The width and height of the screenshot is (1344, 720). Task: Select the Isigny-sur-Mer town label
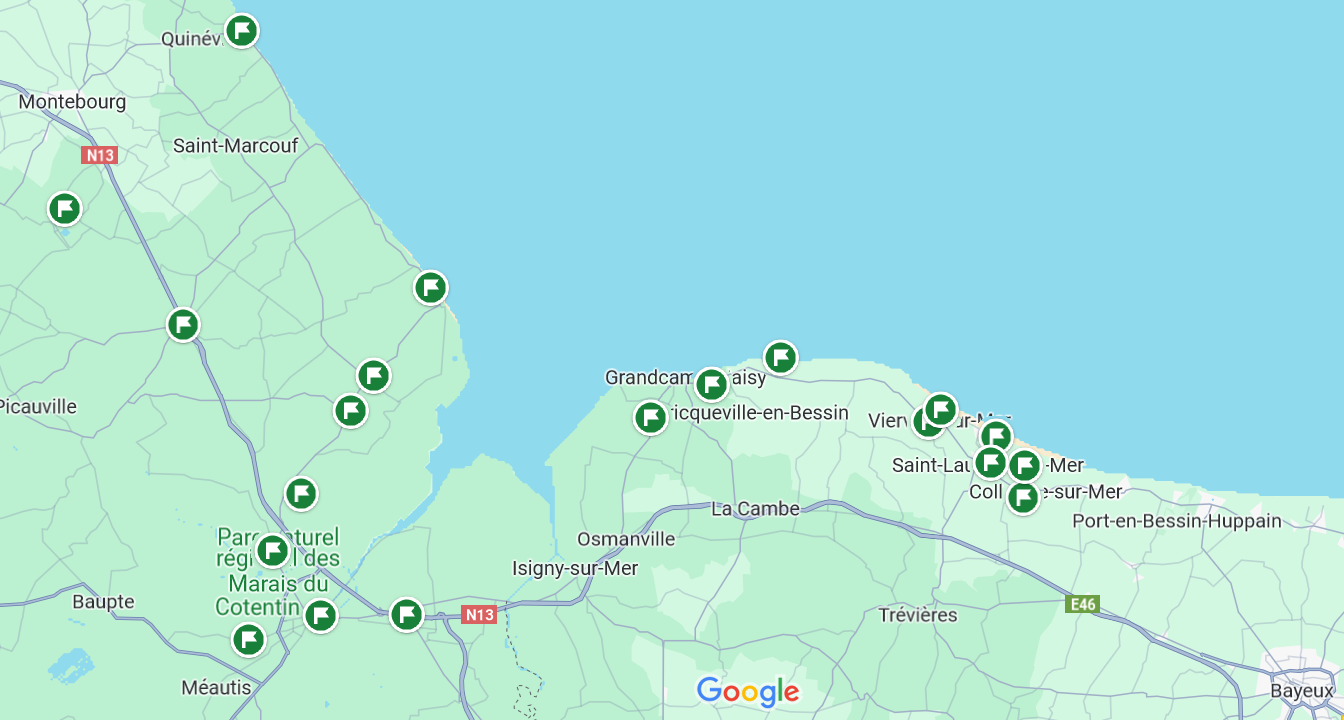pyautogui.click(x=575, y=568)
